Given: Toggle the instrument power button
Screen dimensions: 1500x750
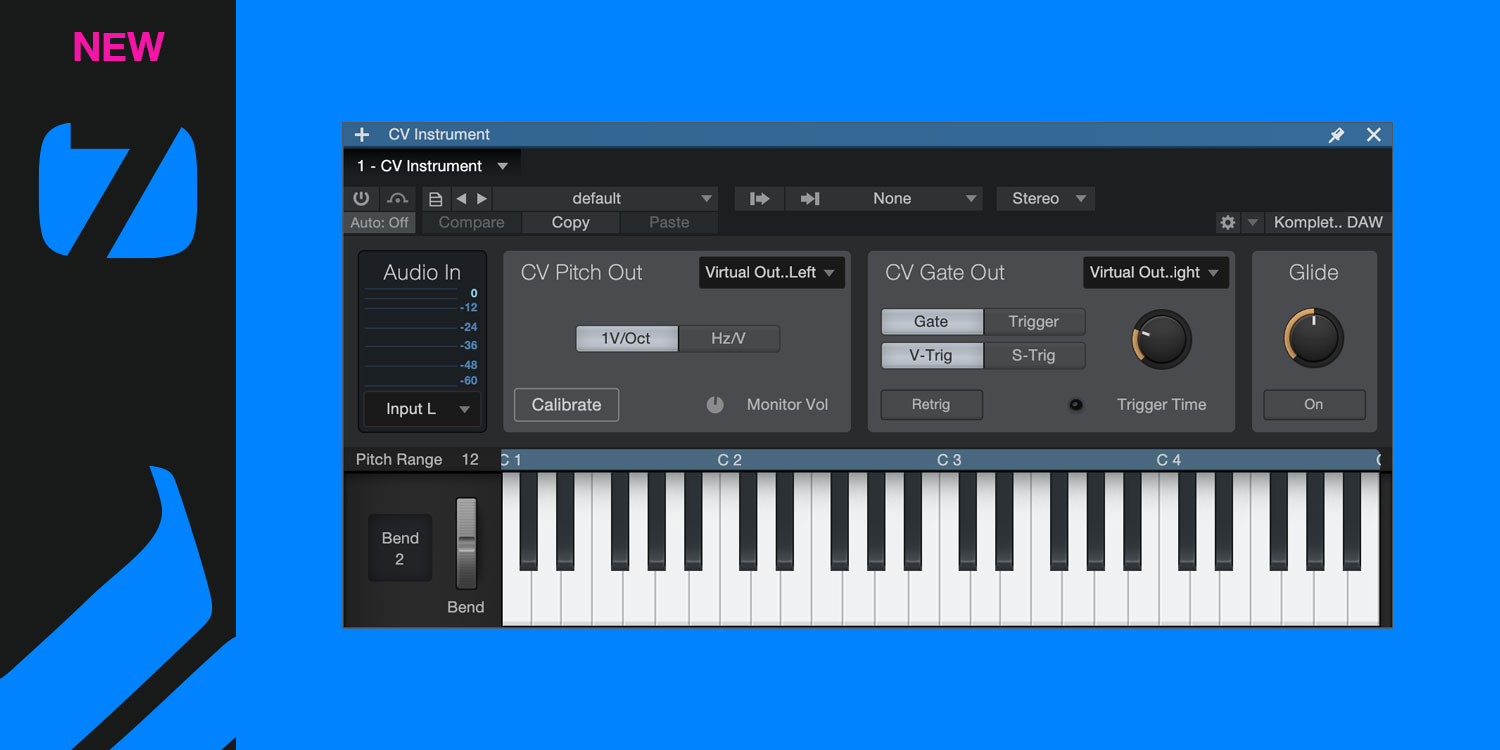Looking at the screenshot, I should click(361, 198).
